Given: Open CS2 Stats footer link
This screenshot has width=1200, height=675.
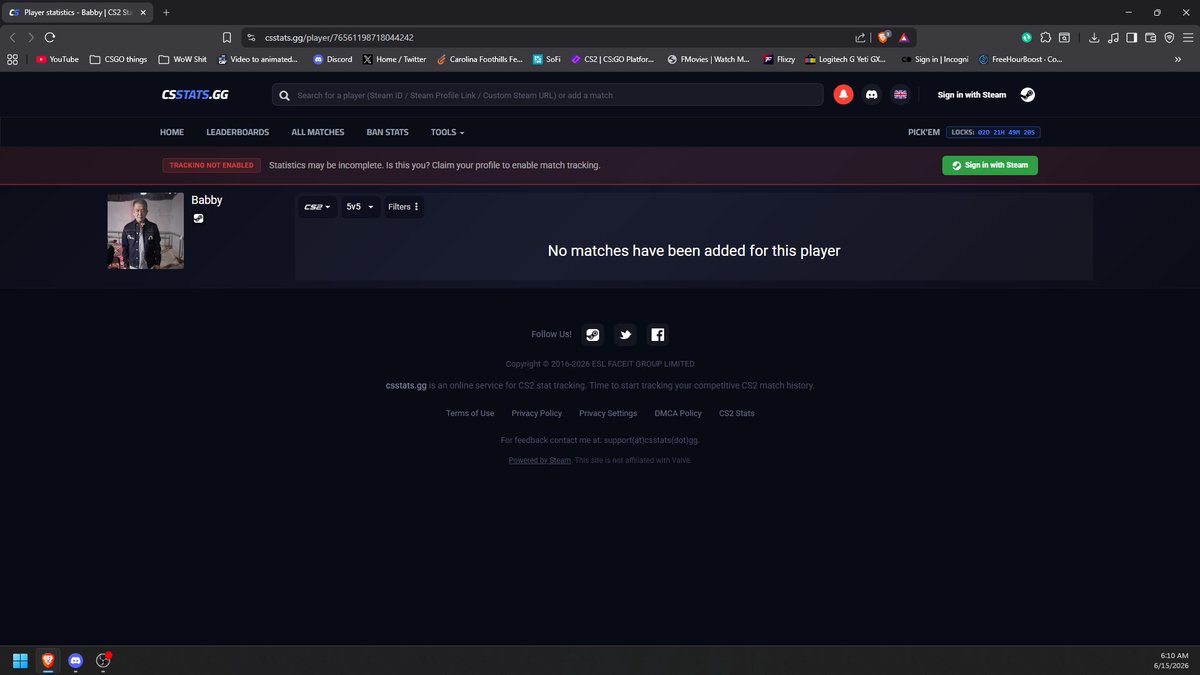Looking at the screenshot, I should click(737, 413).
